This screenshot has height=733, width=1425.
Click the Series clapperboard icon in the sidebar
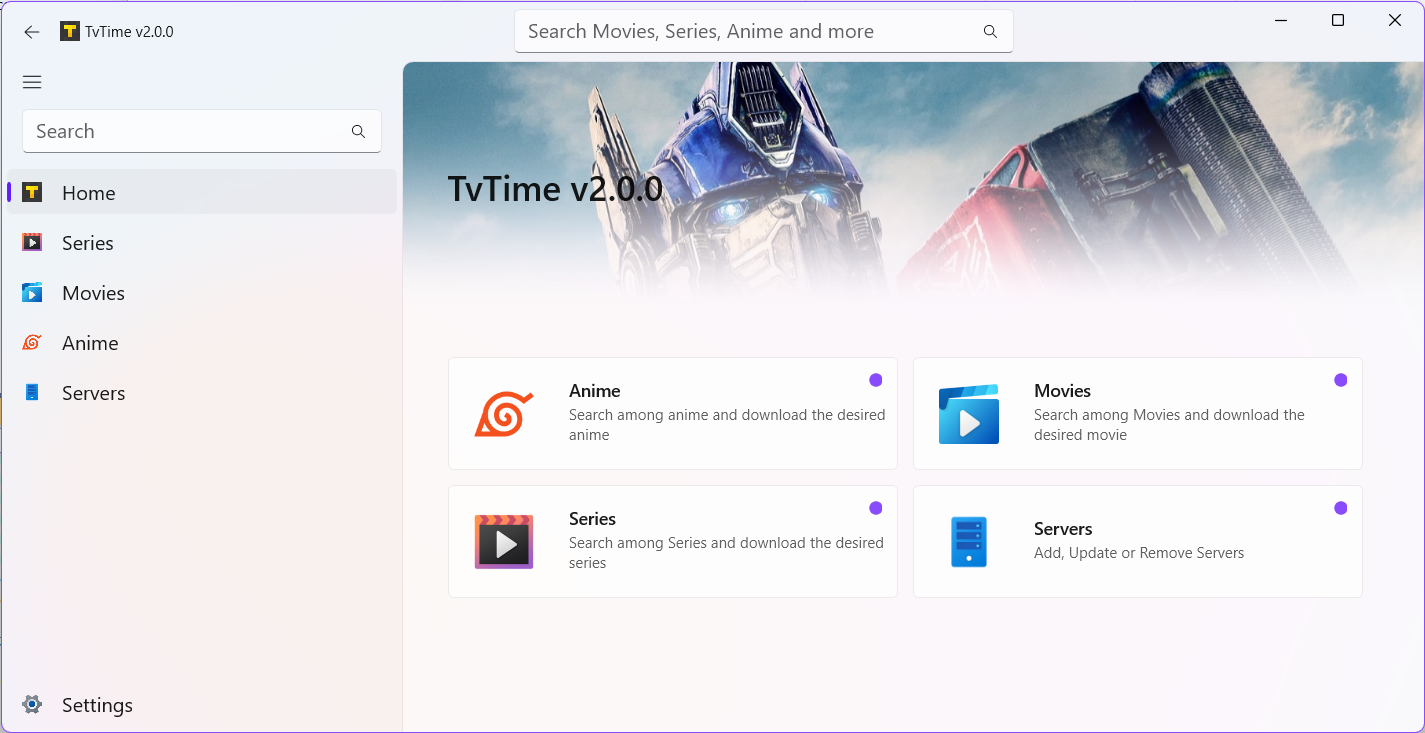[x=32, y=242]
